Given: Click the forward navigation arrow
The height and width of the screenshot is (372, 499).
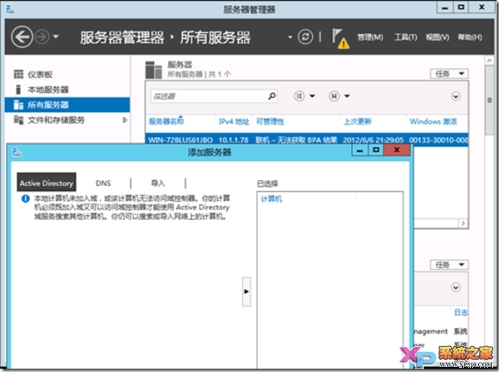Looking at the screenshot, I should 42,37.
